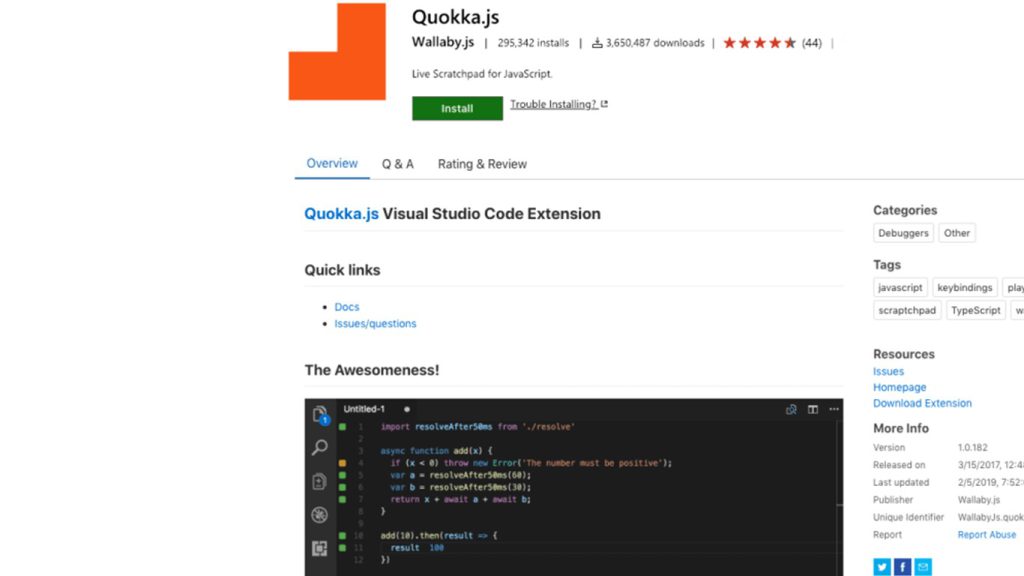Share the extension via the email icon
The image size is (1024, 576).
click(923, 566)
